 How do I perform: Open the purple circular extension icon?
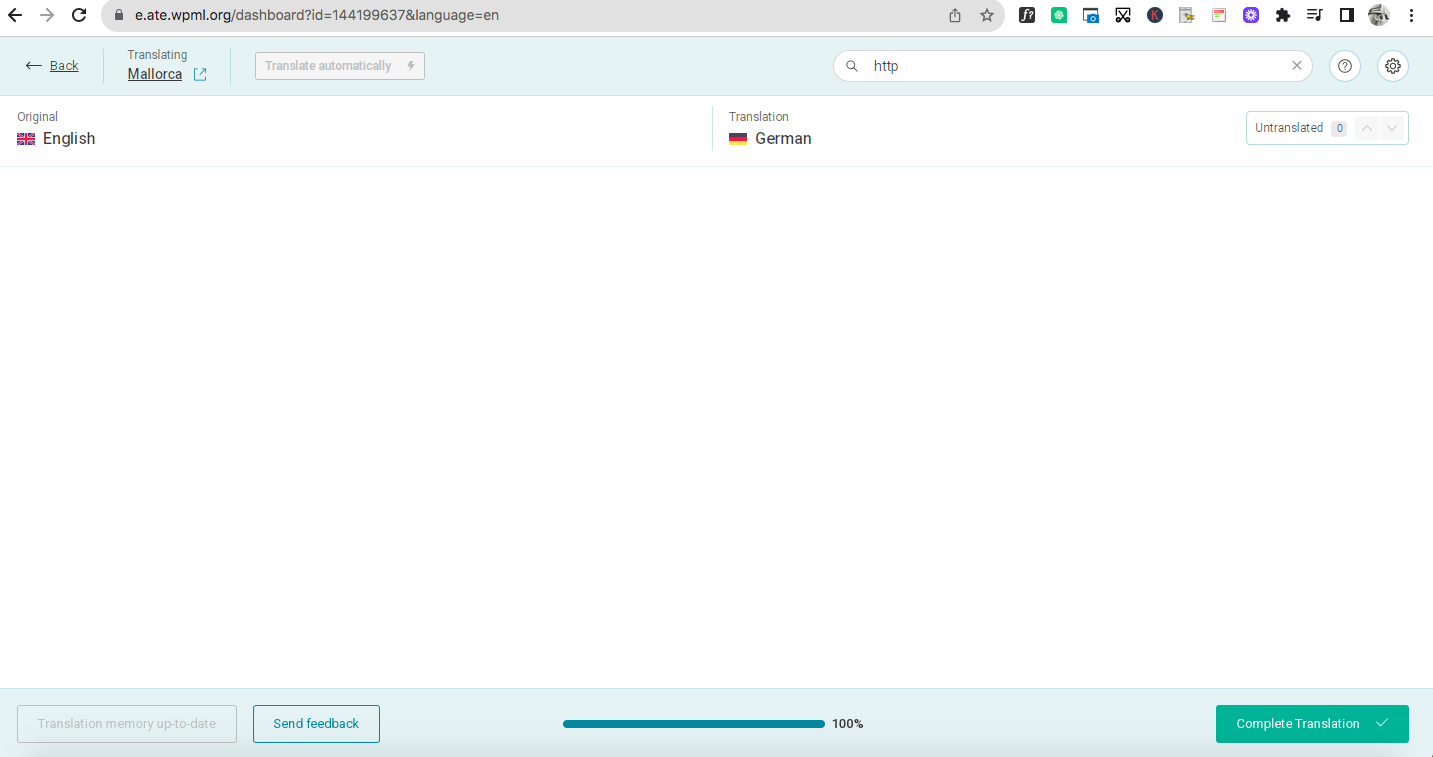pyautogui.click(x=1251, y=15)
